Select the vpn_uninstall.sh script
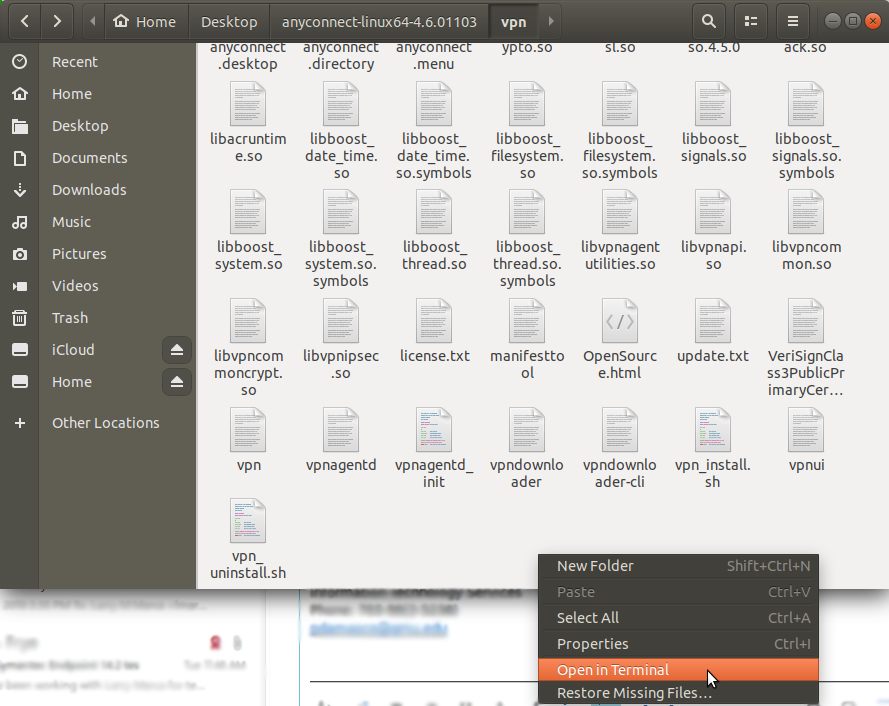889x706 pixels. [248, 539]
